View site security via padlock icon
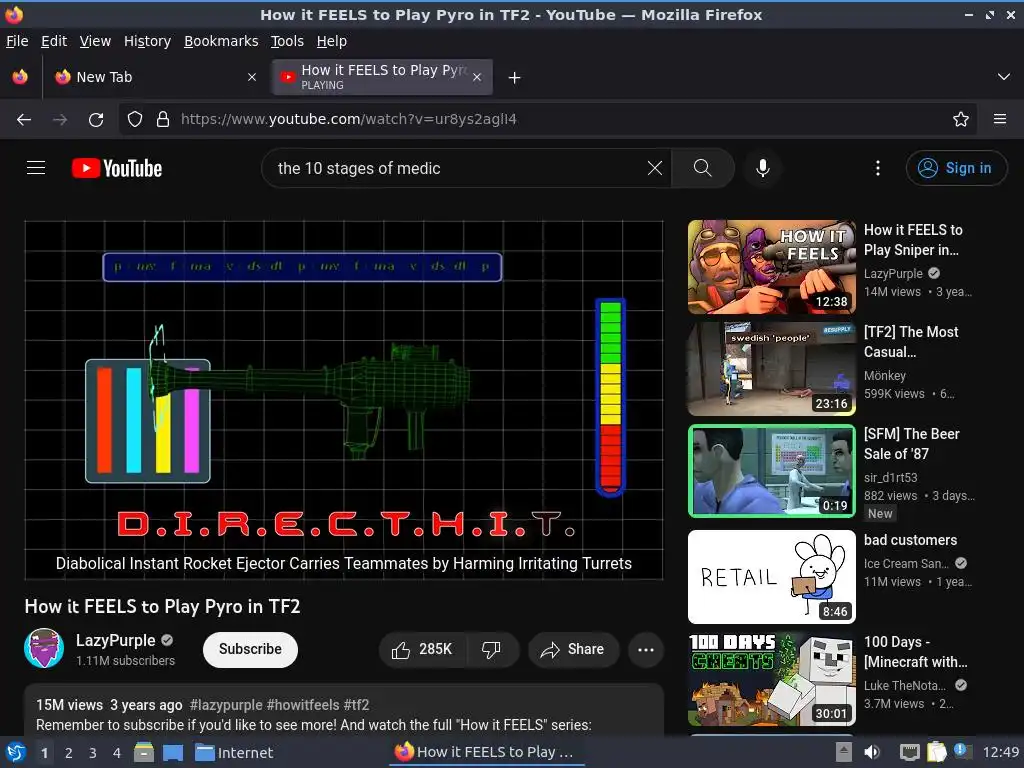This screenshot has width=1024, height=768. click(163, 120)
